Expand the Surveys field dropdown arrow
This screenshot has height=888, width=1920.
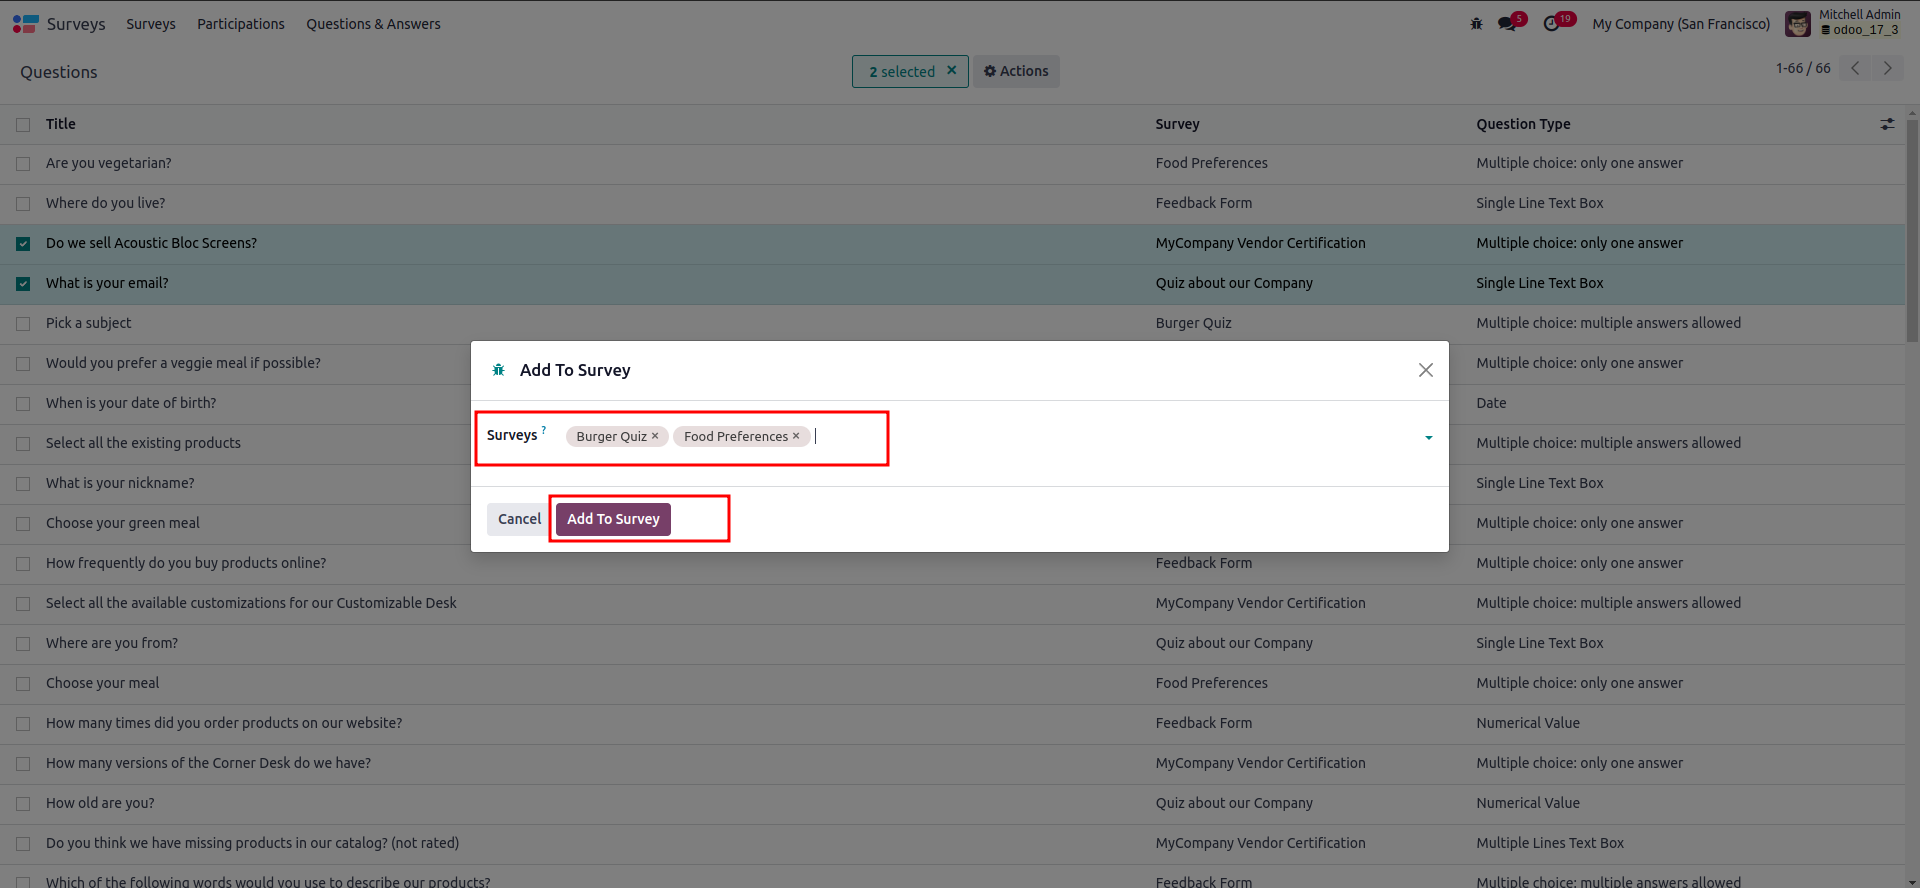(x=1428, y=437)
